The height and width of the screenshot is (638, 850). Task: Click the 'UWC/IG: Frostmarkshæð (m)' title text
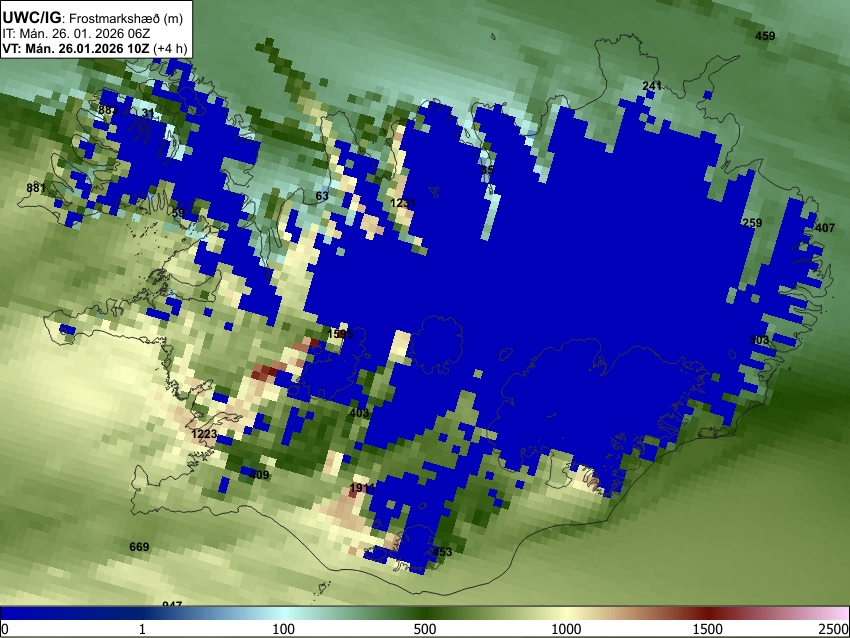click(93, 18)
